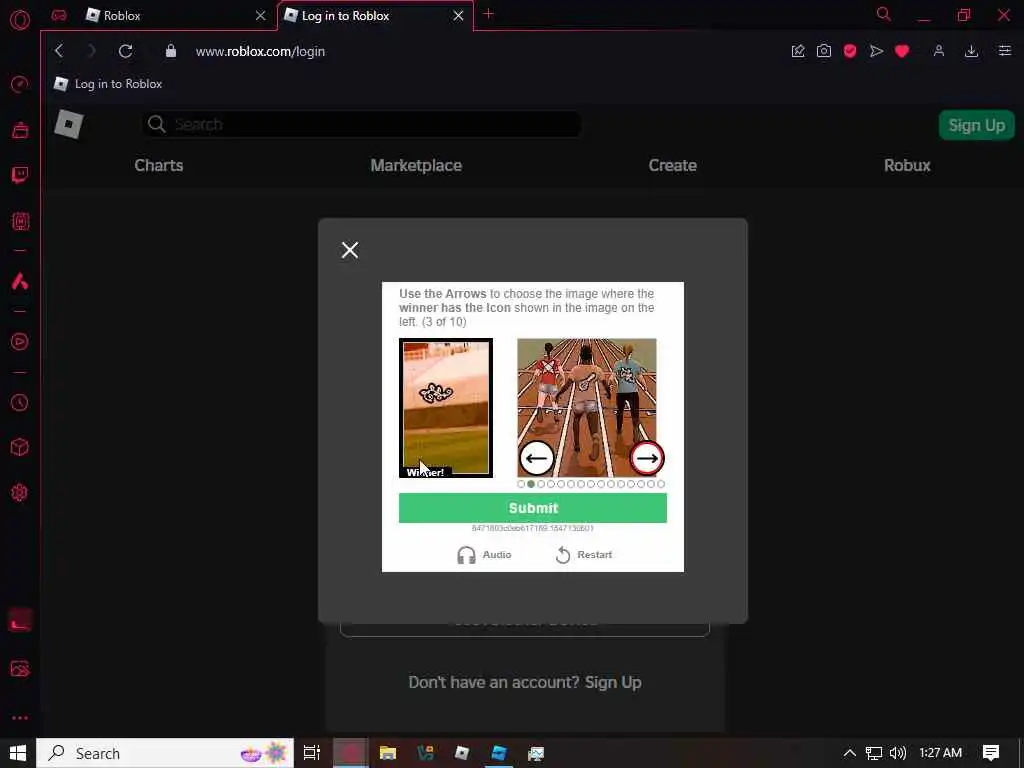Viewport: 1024px width, 768px height.
Task: Show hidden system tray icons
Action: click(x=849, y=753)
